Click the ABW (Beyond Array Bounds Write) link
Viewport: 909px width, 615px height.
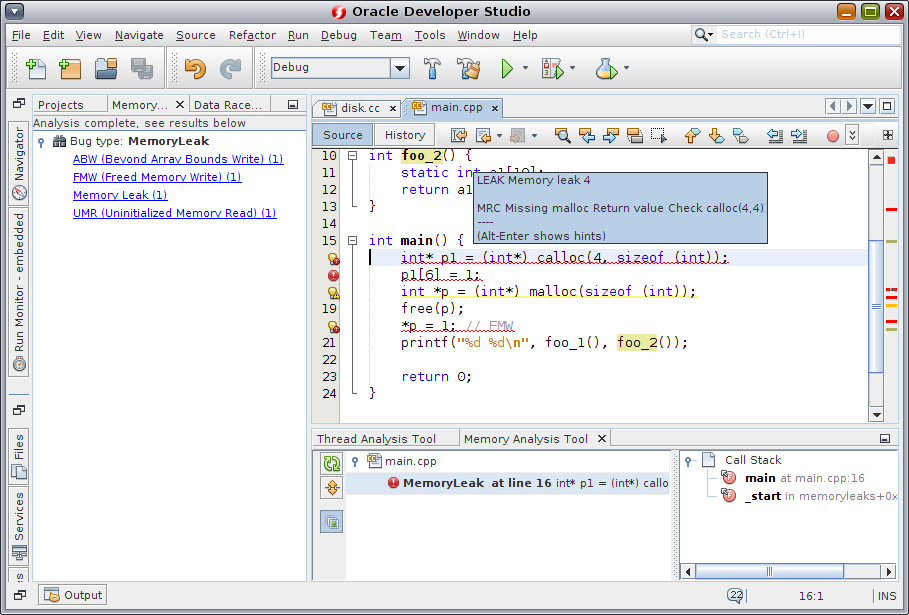(177, 159)
